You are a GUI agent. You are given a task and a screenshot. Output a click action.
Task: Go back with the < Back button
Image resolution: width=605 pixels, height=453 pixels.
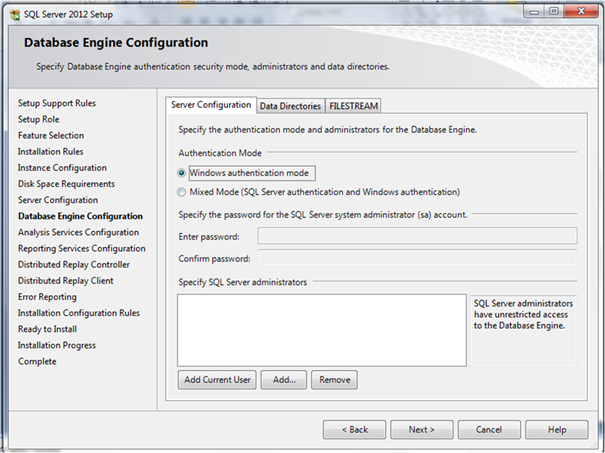(355, 430)
